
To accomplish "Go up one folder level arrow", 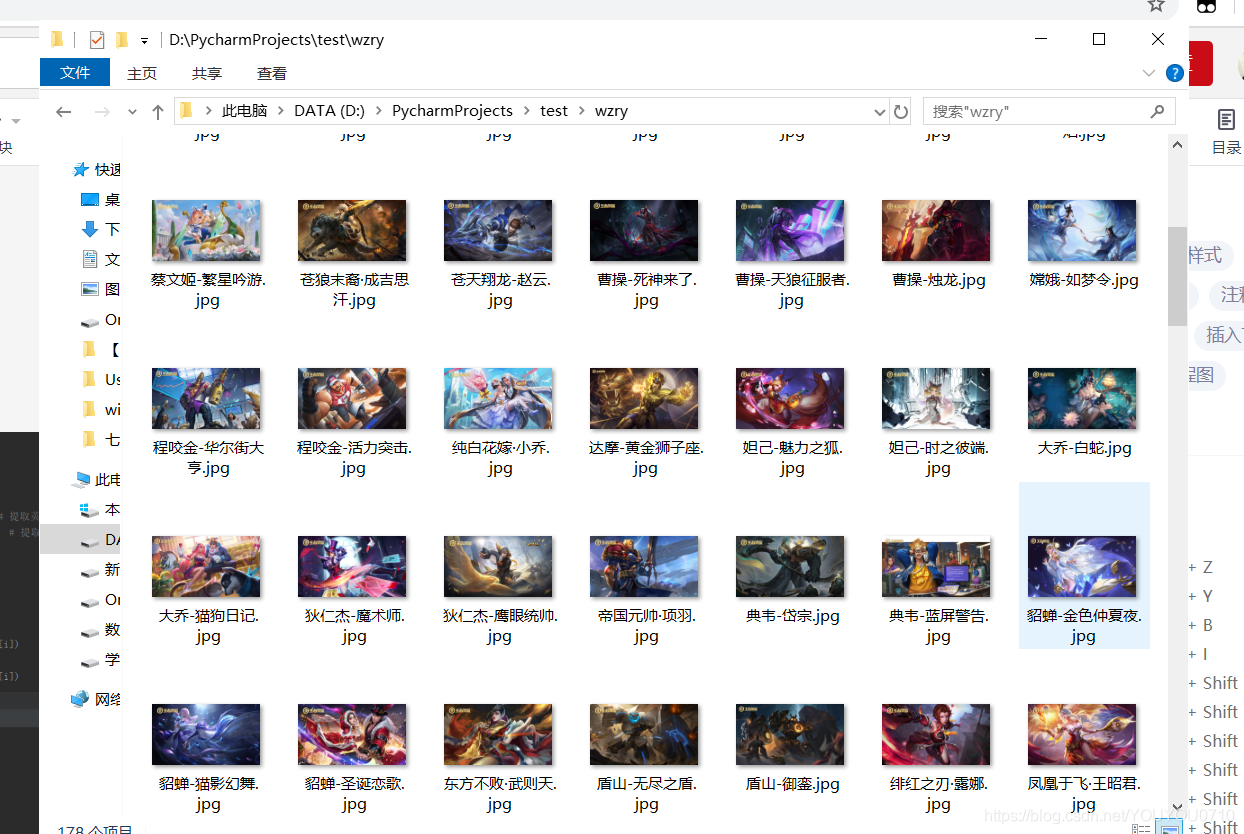I will tap(157, 112).
